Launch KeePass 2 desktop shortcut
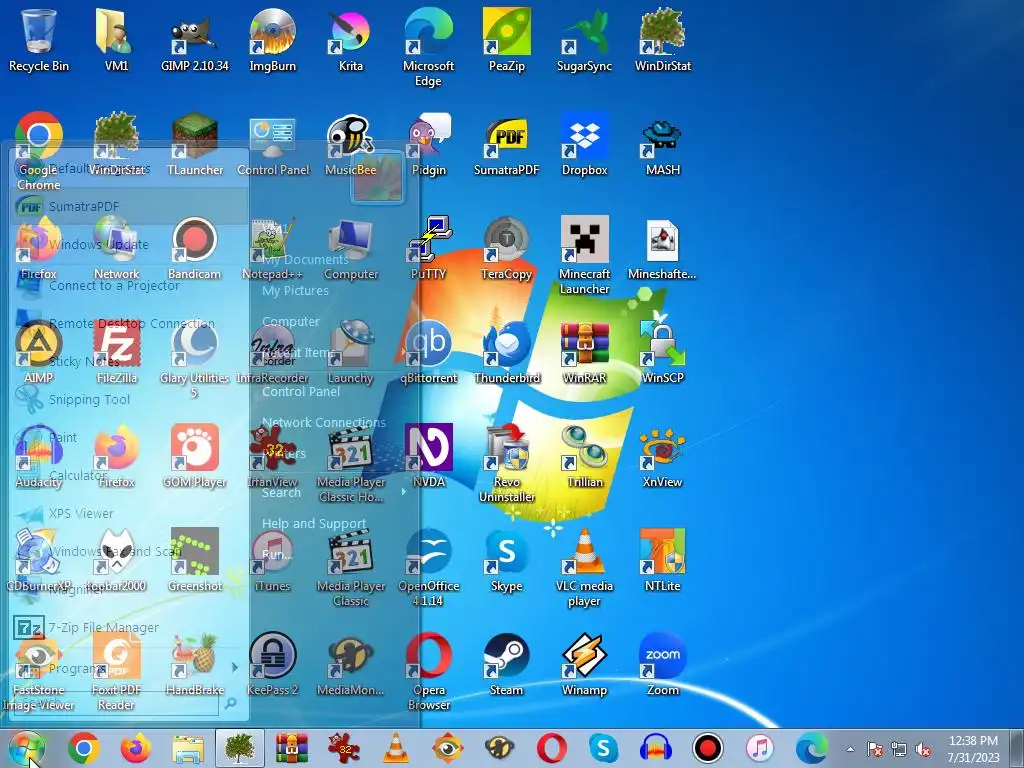 [x=272, y=664]
